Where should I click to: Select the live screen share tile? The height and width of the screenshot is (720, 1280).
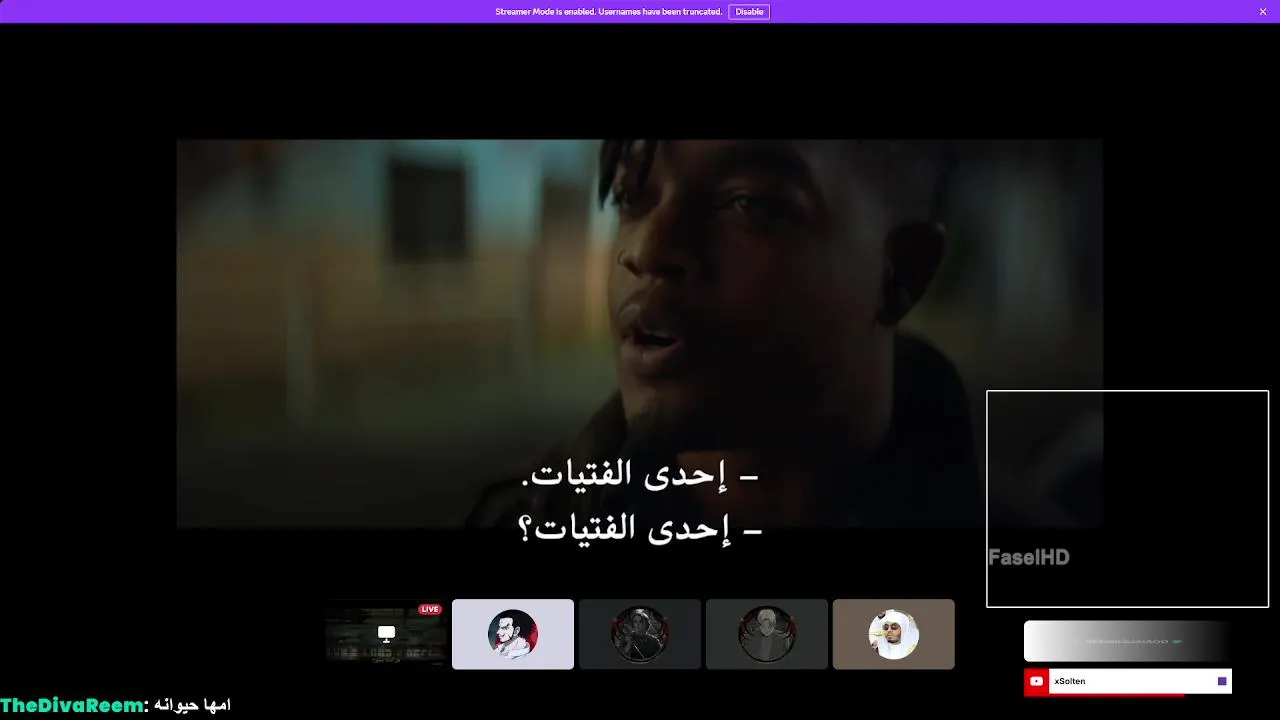[386, 634]
